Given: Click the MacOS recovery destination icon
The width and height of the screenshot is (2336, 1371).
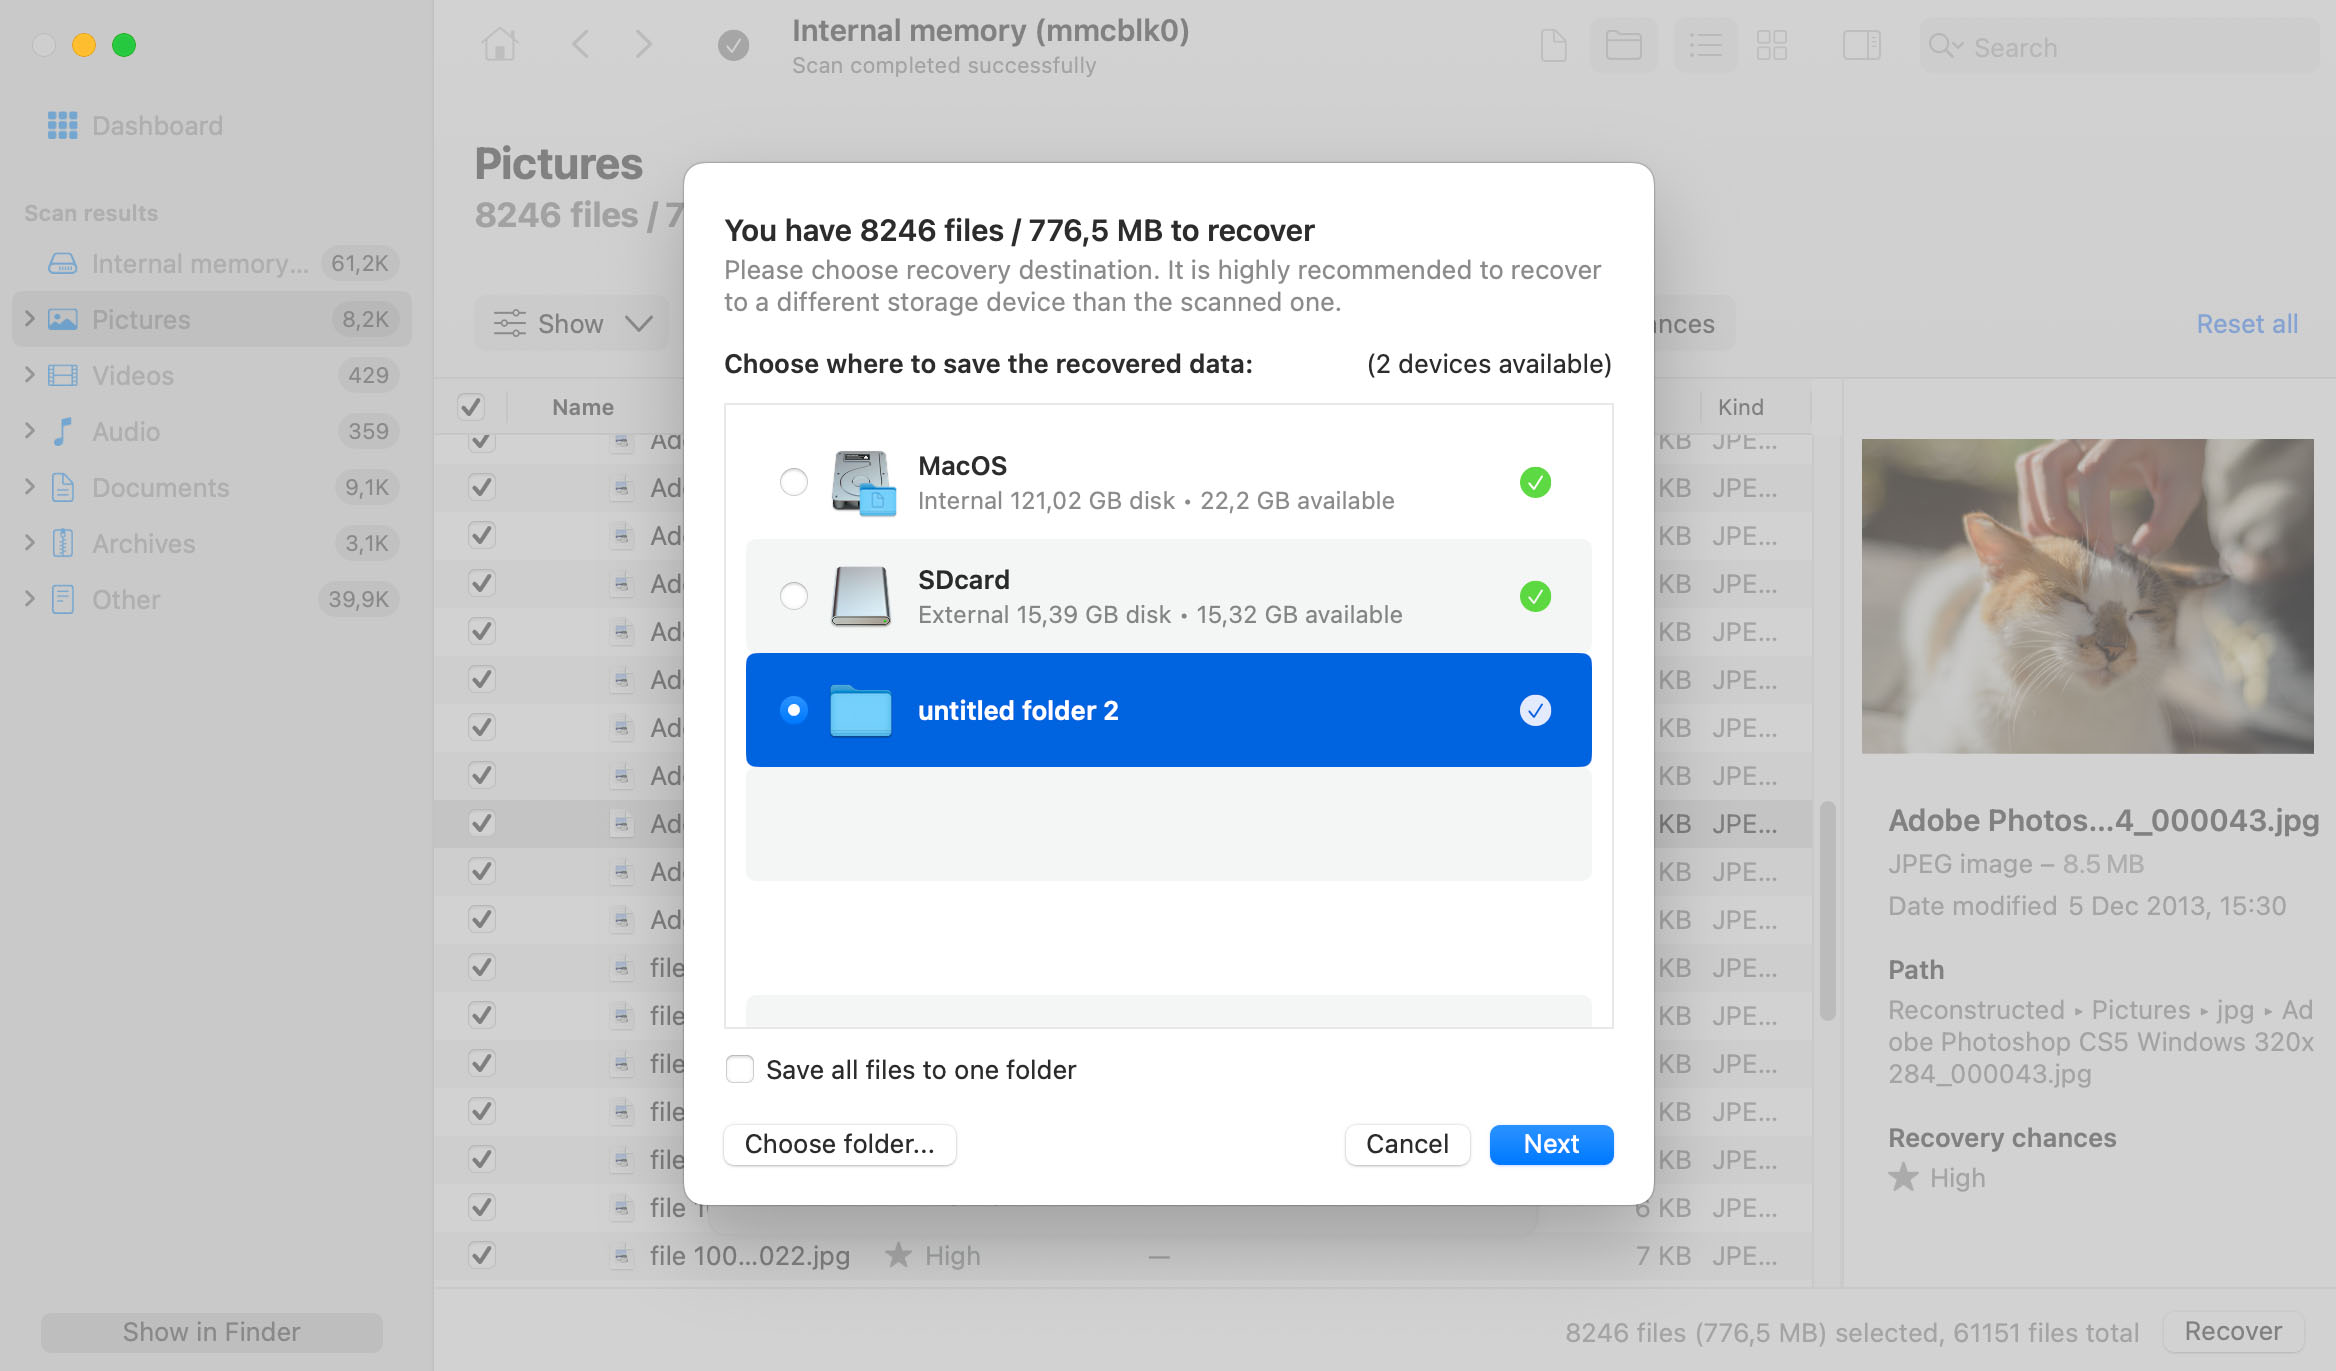Looking at the screenshot, I should coord(860,481).
